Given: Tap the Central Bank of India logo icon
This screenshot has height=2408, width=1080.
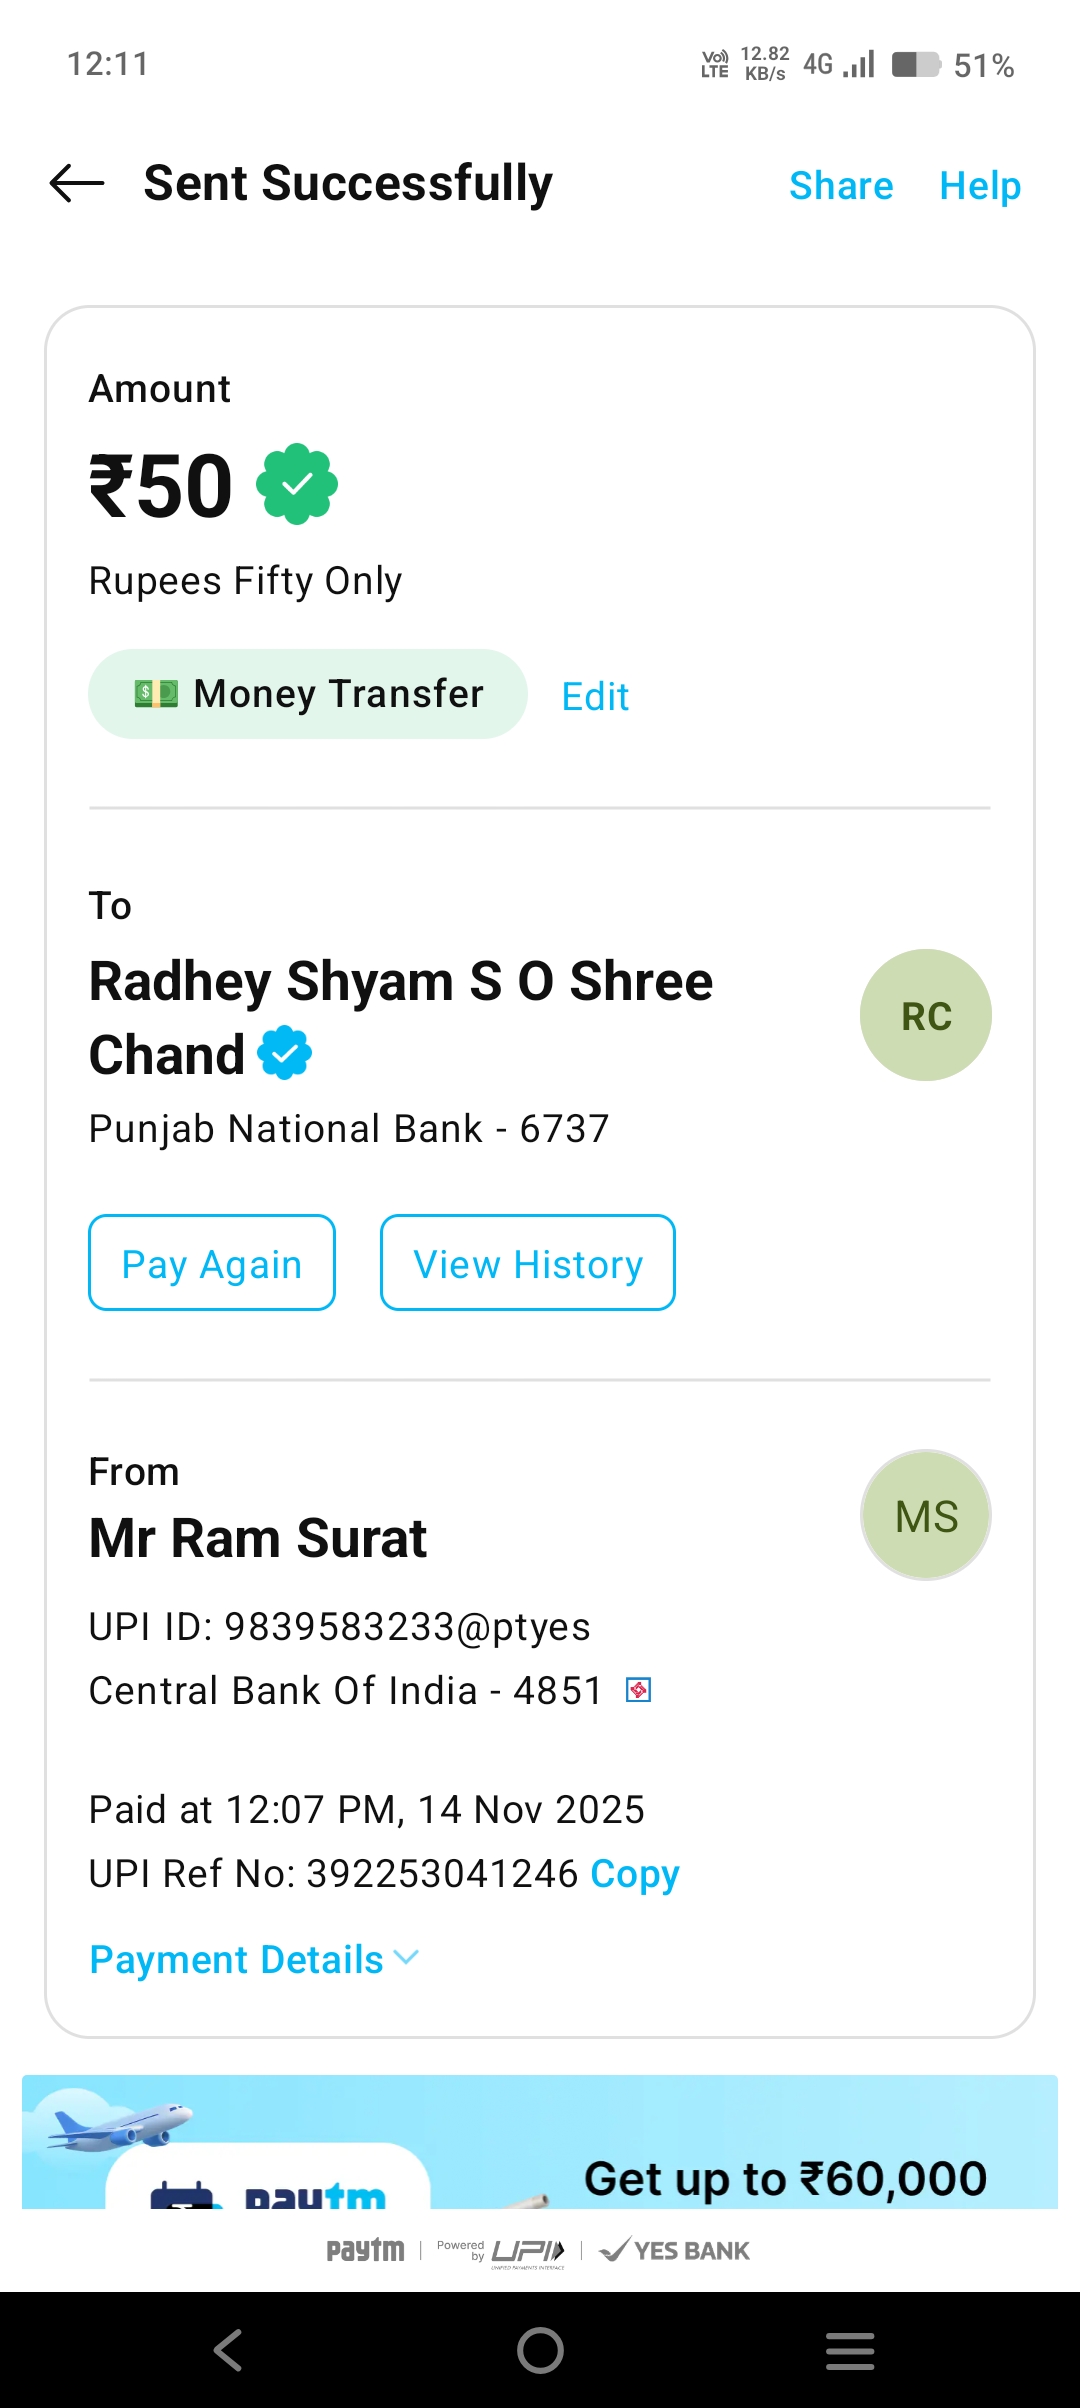Looking at the screenshot, I should 638,1690.
